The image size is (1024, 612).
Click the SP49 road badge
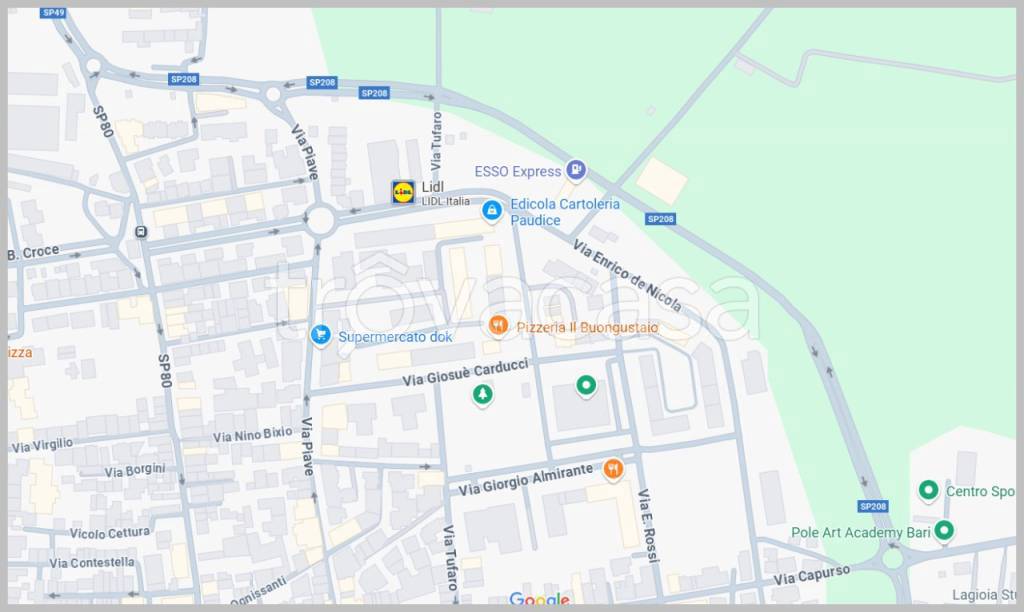tap(53, 13)
